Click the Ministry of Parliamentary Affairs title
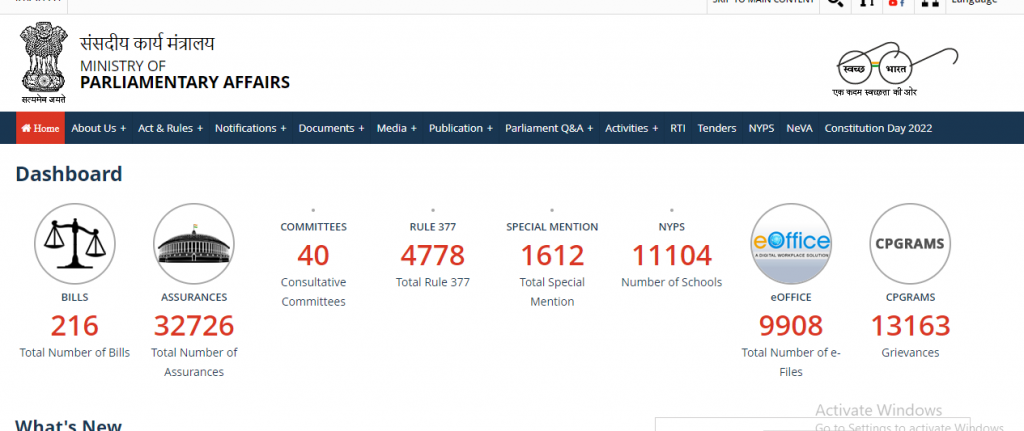1024x431 pixels. coord(185,74)
